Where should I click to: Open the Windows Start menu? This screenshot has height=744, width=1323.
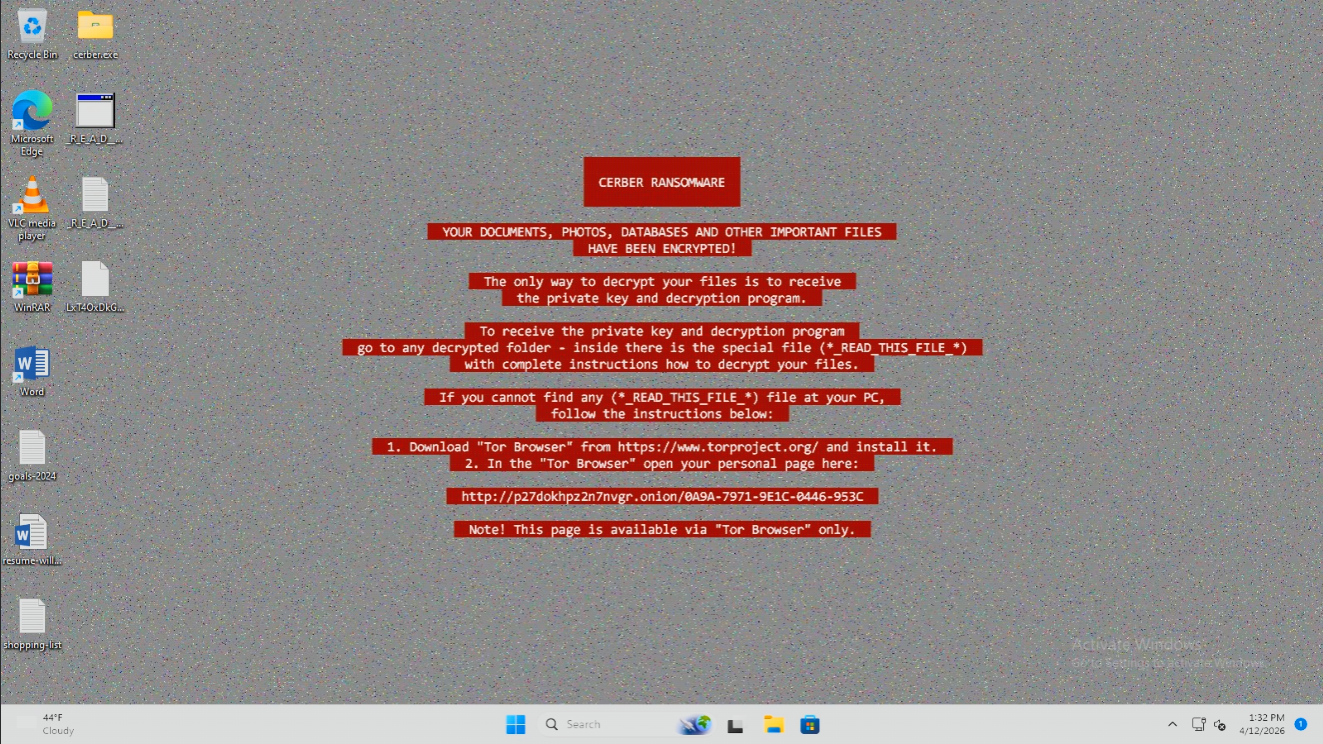point(515,724)
